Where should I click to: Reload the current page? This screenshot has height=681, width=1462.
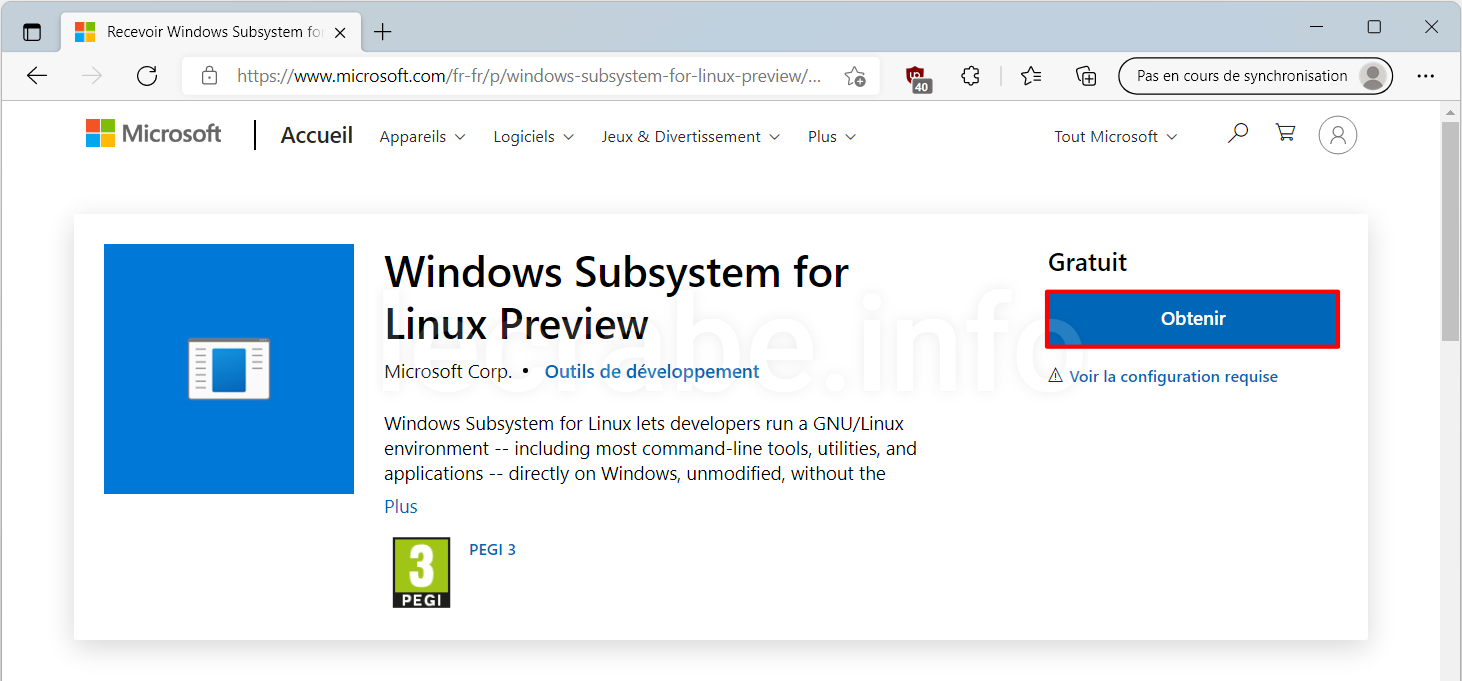[147, 76]
